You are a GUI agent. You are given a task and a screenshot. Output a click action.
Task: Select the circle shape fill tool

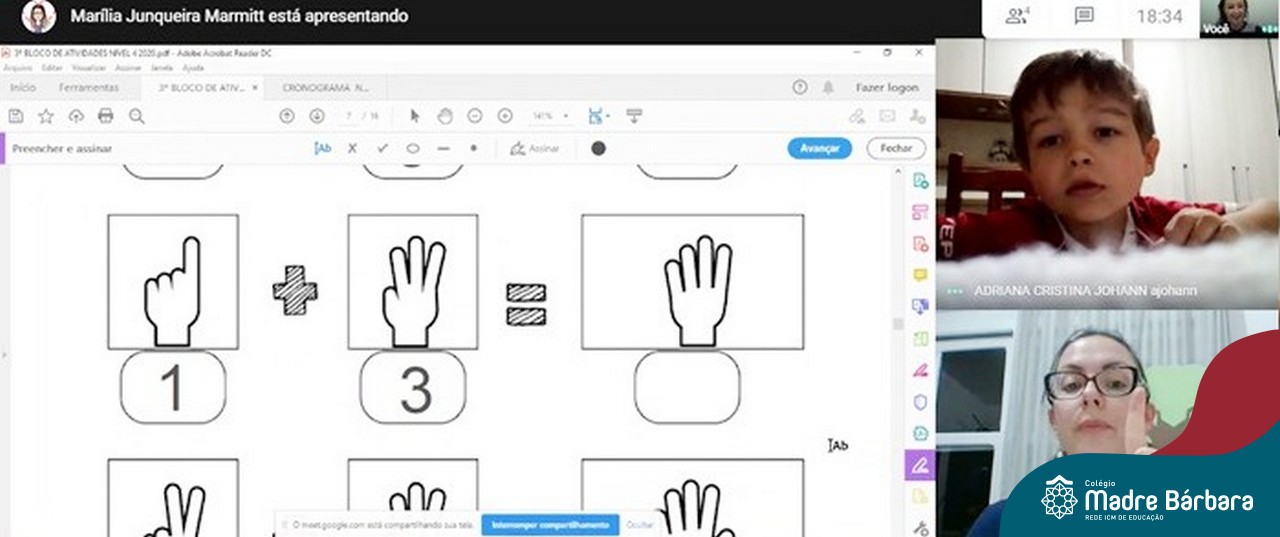pos(413,148)
